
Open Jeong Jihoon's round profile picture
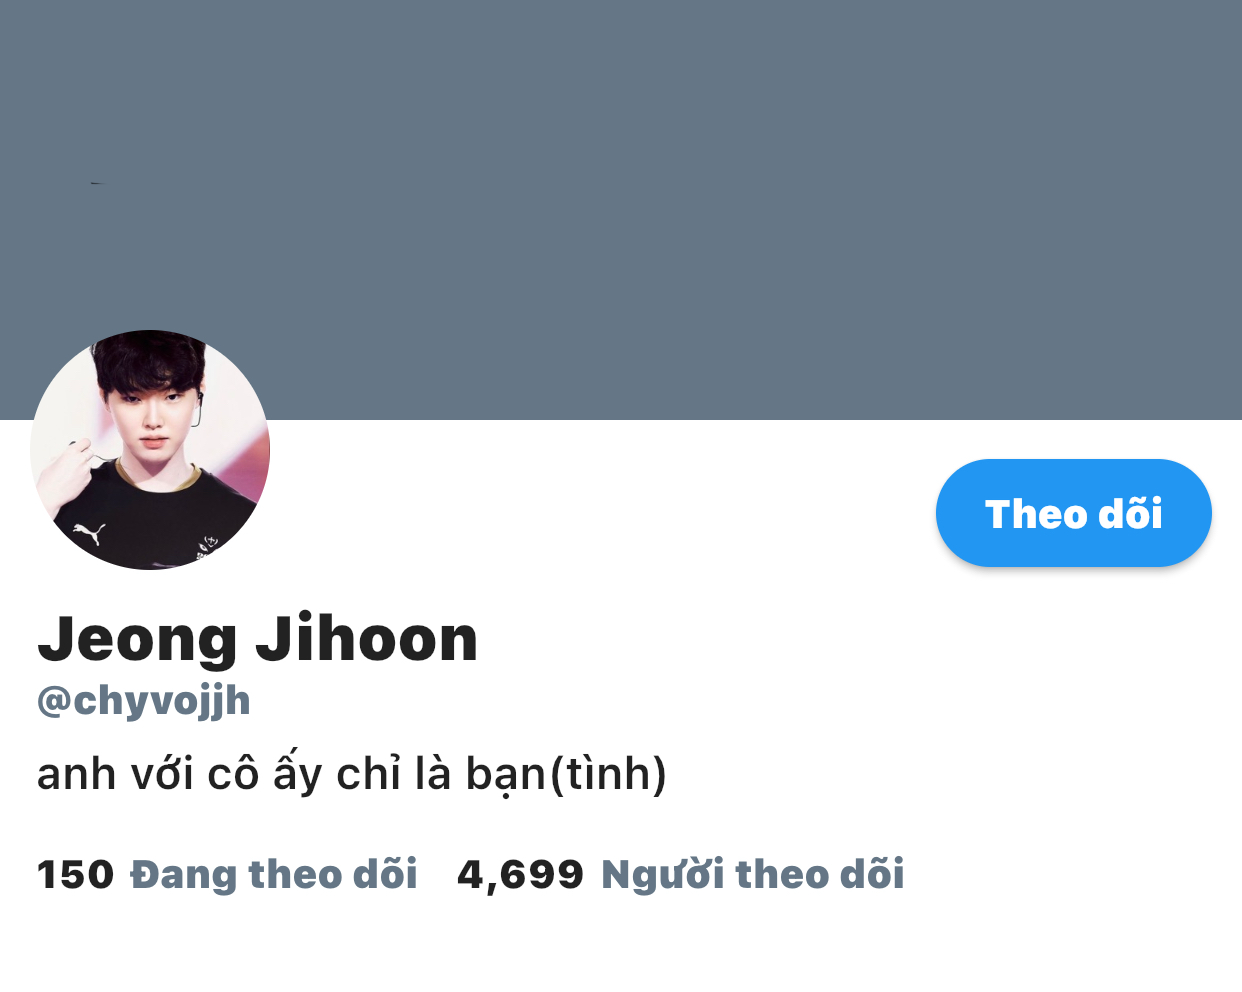pyautogui.click(x=150, y=450)
